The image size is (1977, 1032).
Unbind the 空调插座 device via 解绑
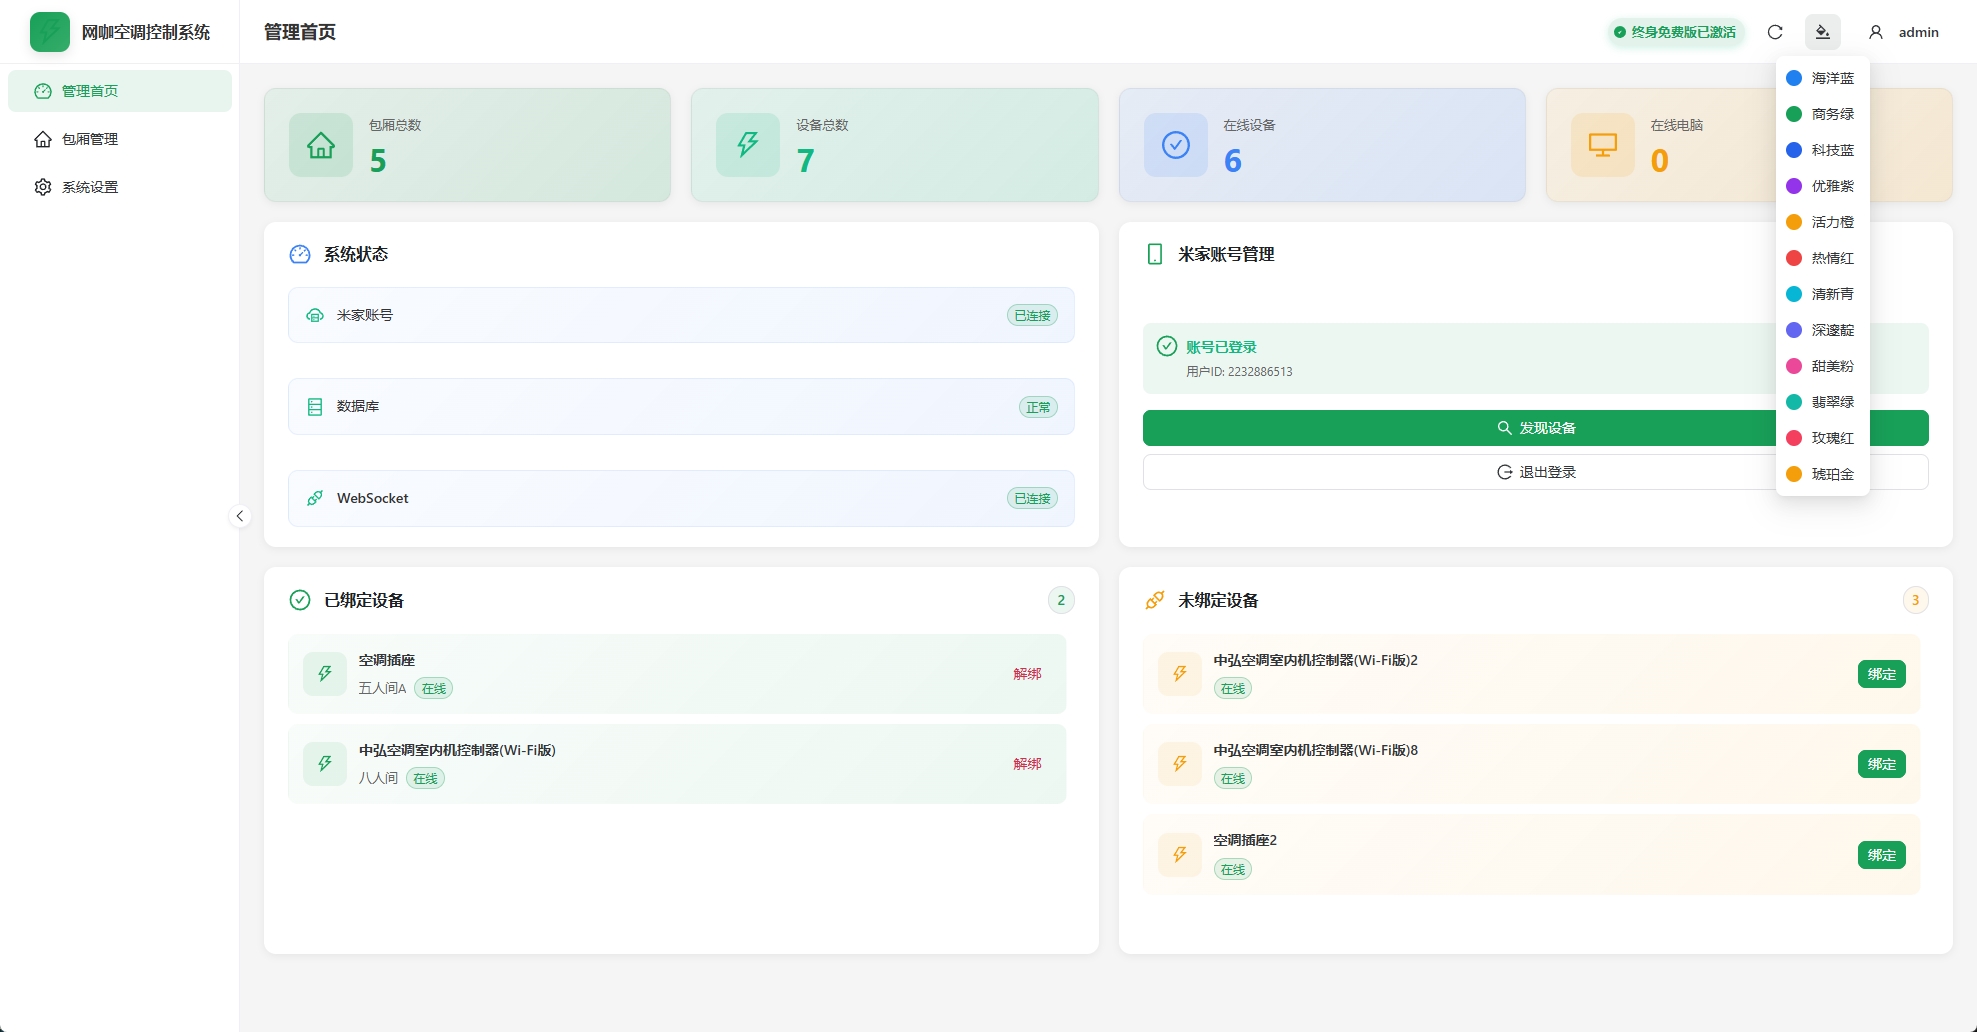point(1027,674)
